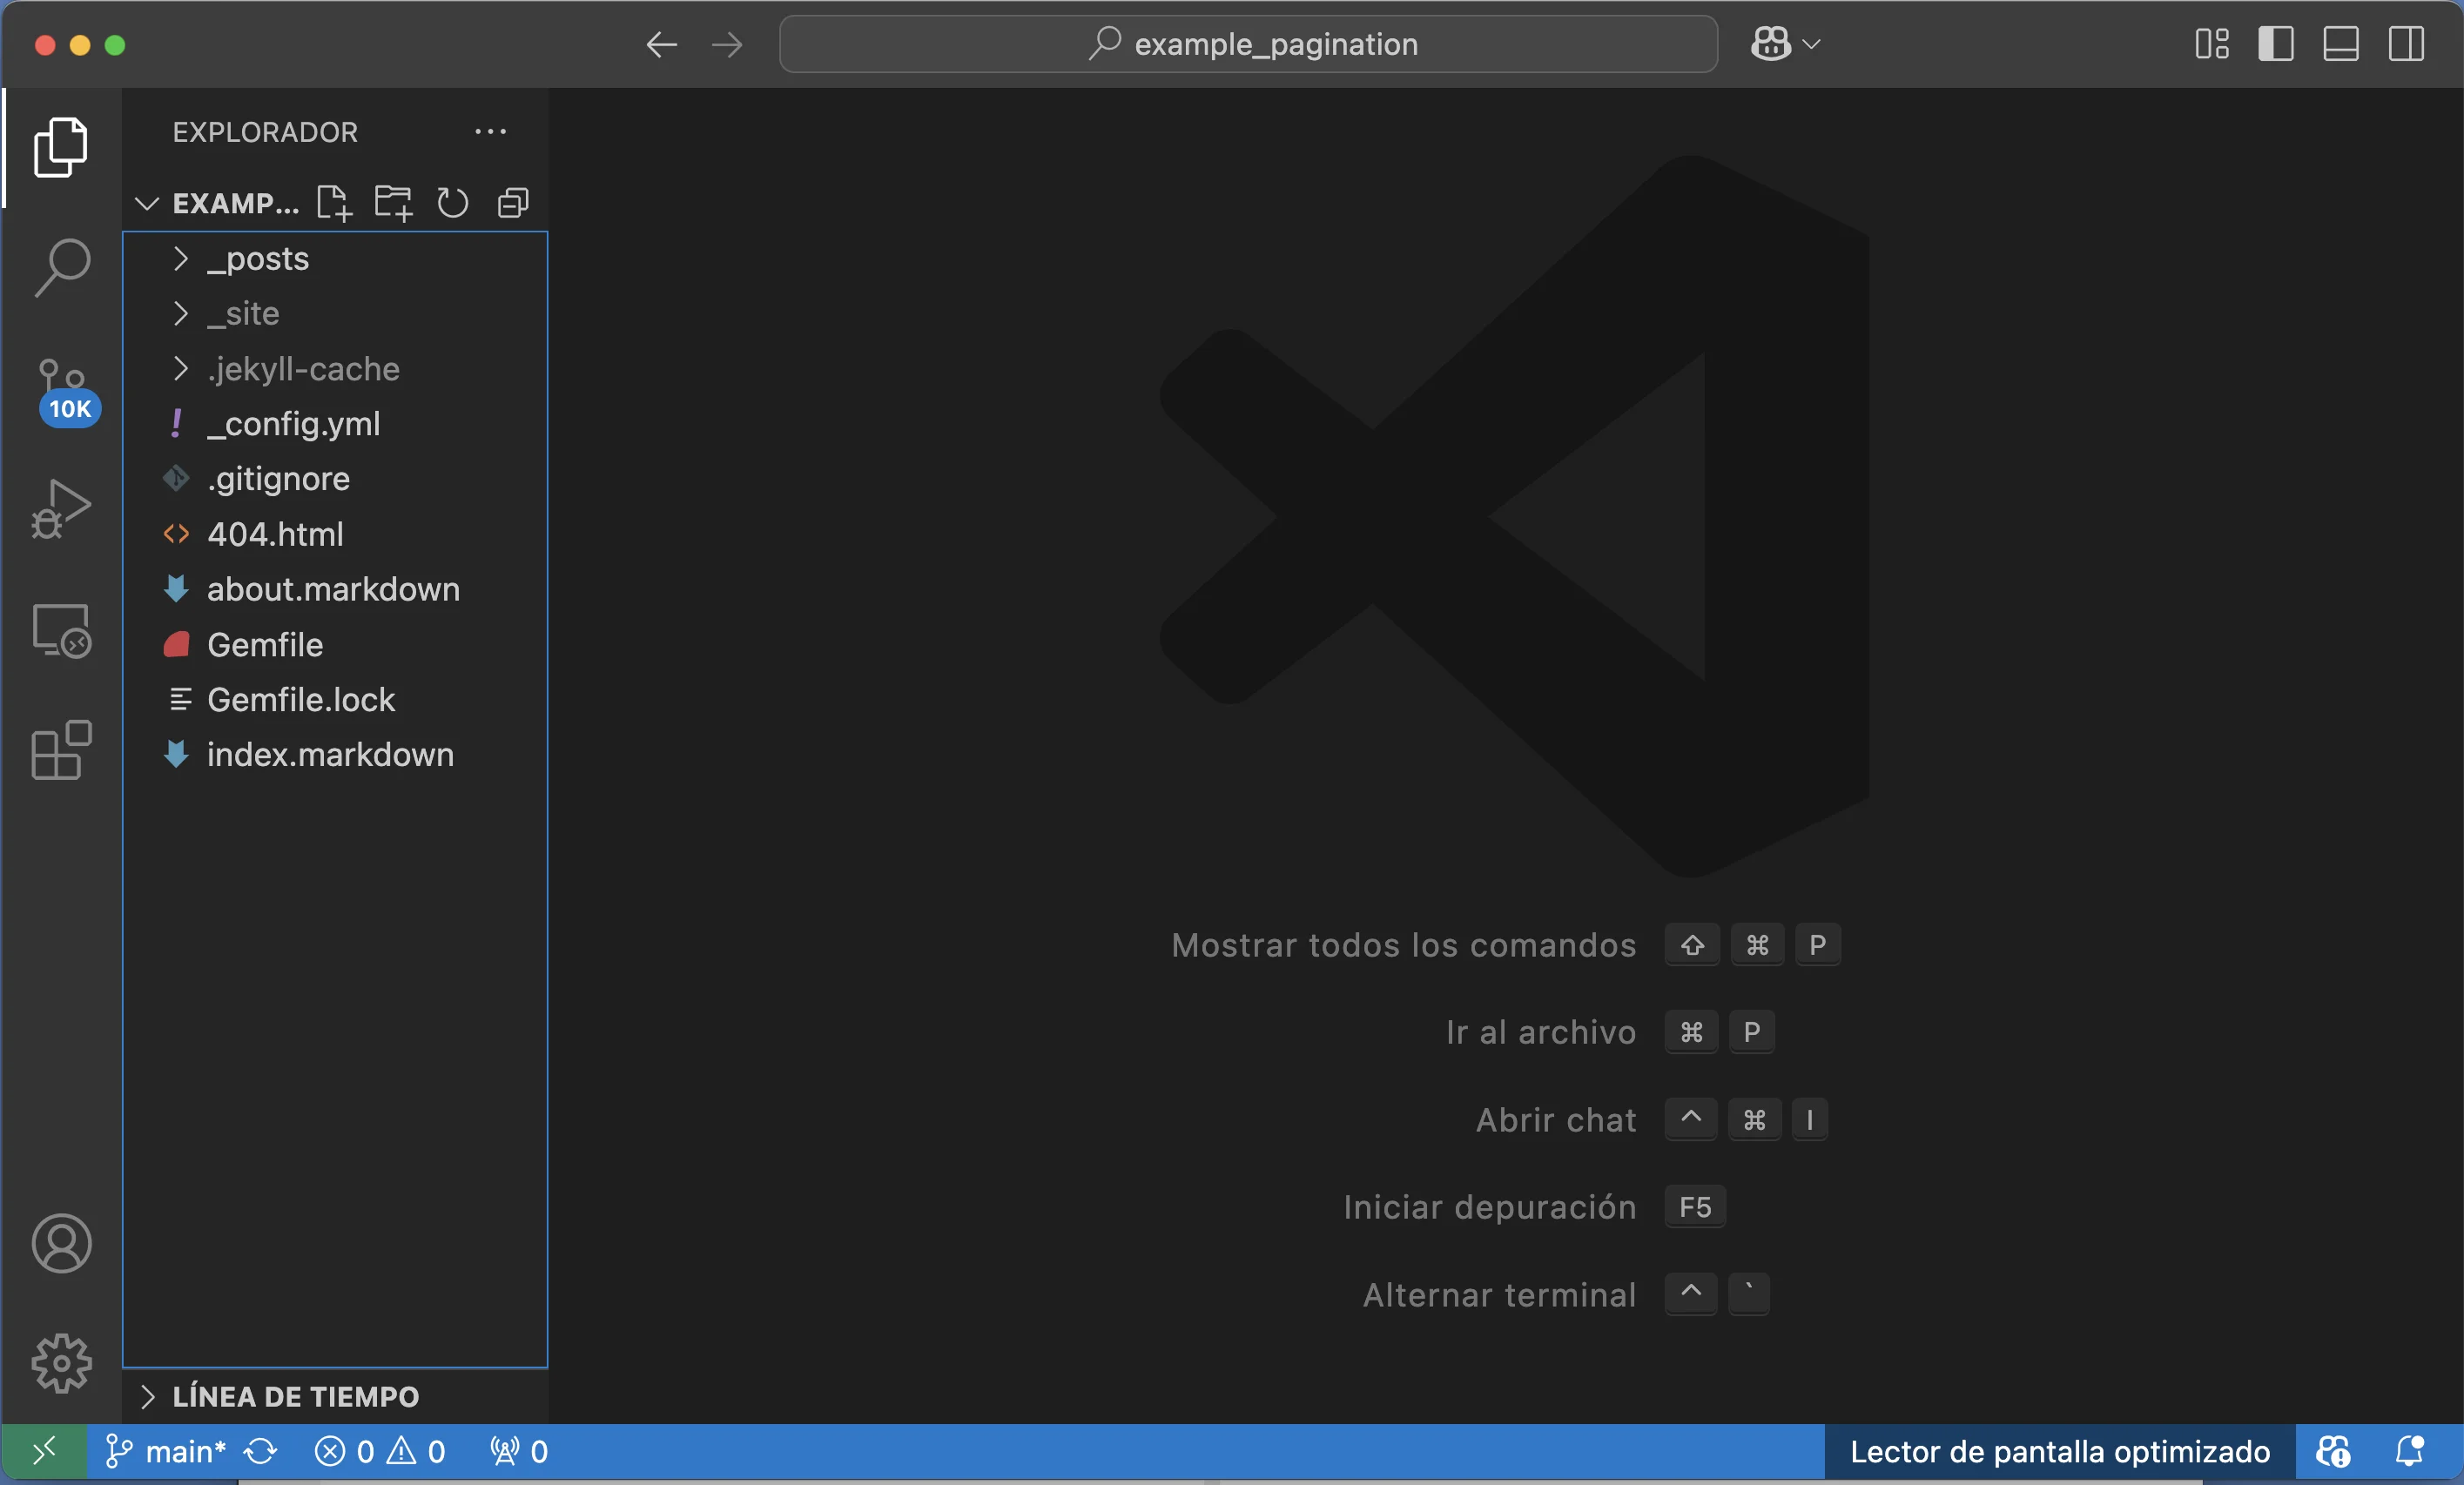Open Copilot status icon in status bar
Viewport: 2464px width, 1485px height.
point(2333,1451)
